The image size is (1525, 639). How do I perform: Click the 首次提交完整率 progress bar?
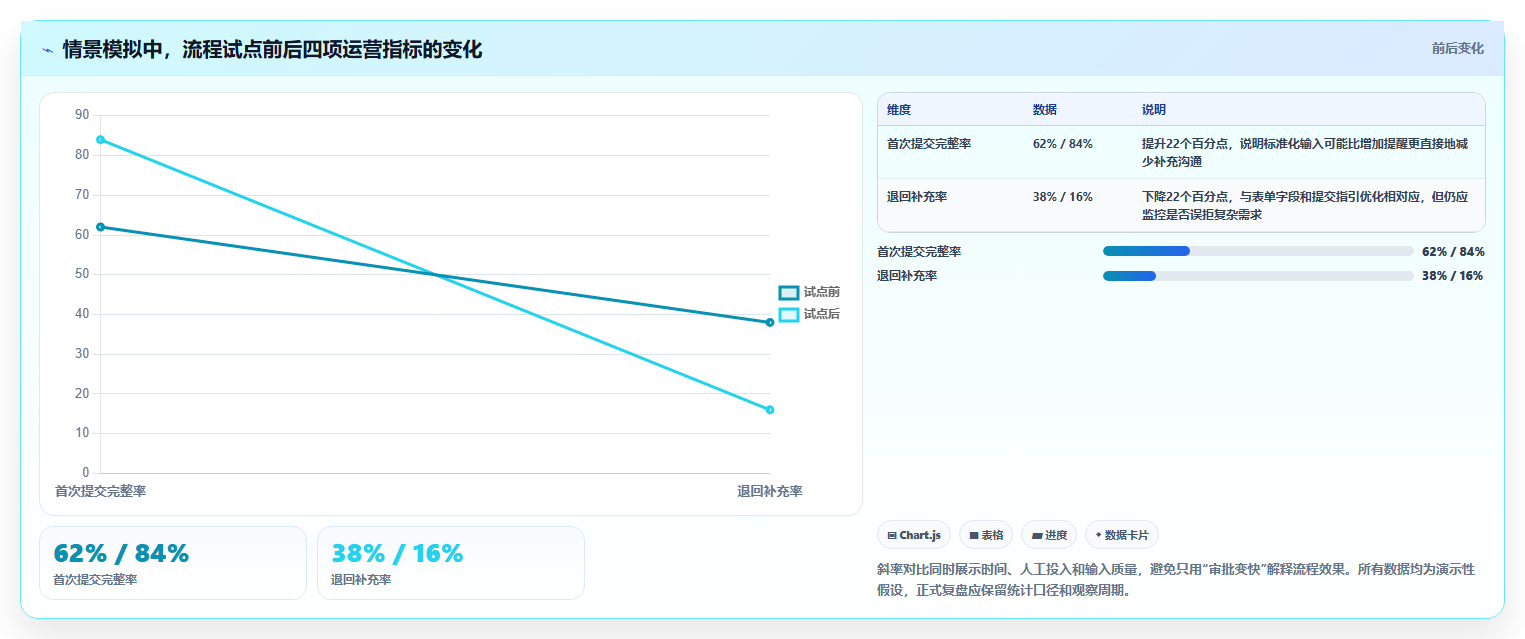[1258, 251]
